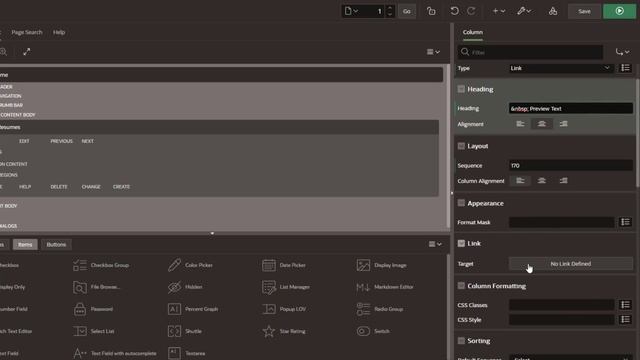Select the Date Picker item
Image resolution: width=640 pixels, height=360 pixels.
tap(284, 265)
